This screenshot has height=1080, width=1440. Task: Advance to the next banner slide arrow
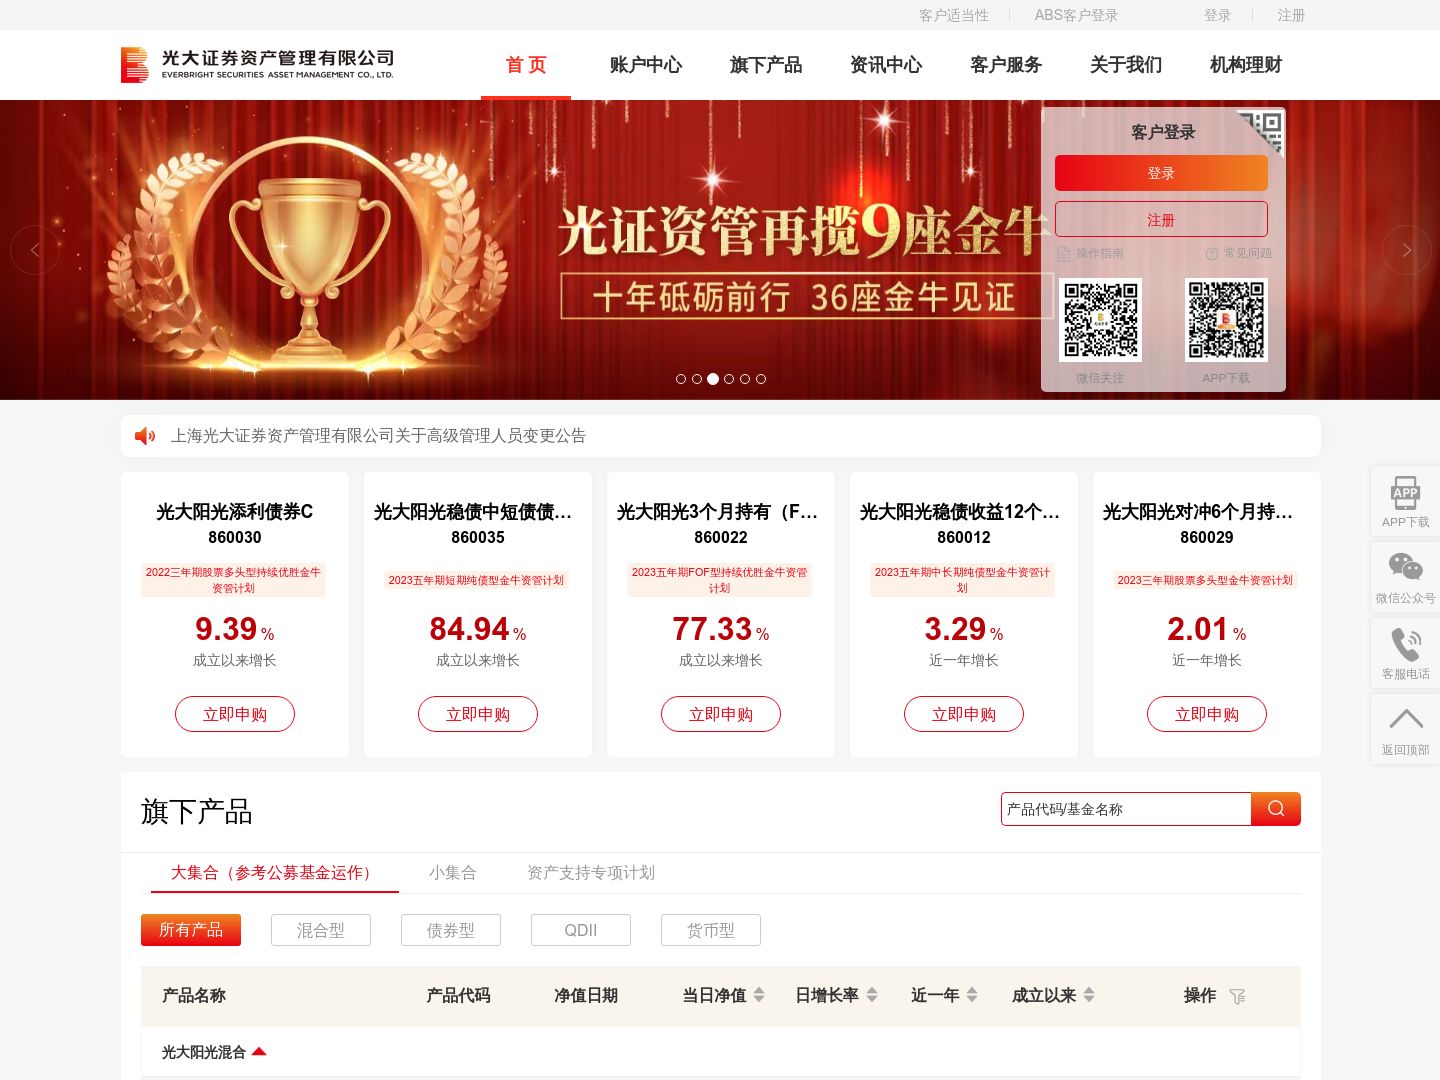[x=1406, y=250]
